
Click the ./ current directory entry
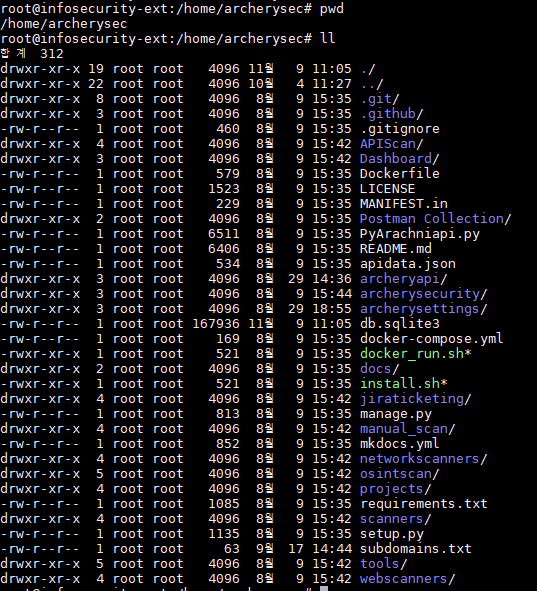click(x=367, y=69)
